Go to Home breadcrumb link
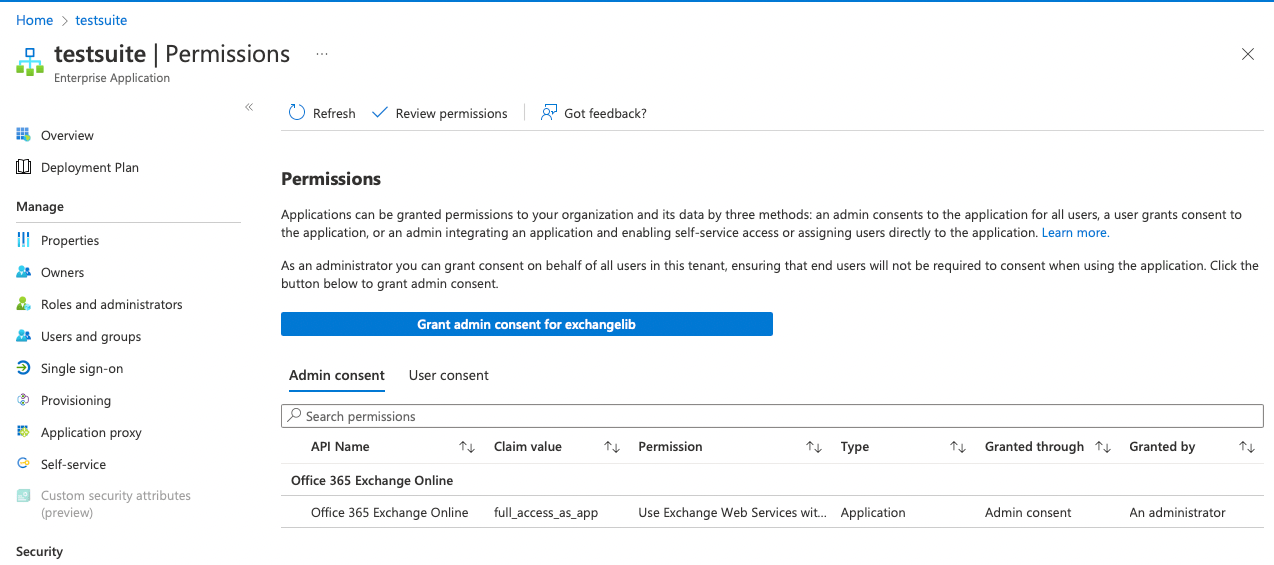The height and width of the screenshot is (565, 1274). [x=35, y=20]
